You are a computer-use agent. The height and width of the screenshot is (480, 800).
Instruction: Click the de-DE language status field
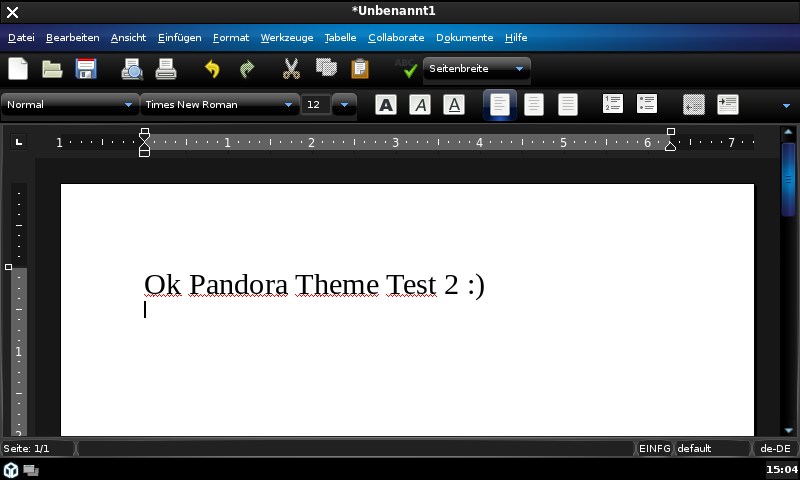(x=774, y=449)
